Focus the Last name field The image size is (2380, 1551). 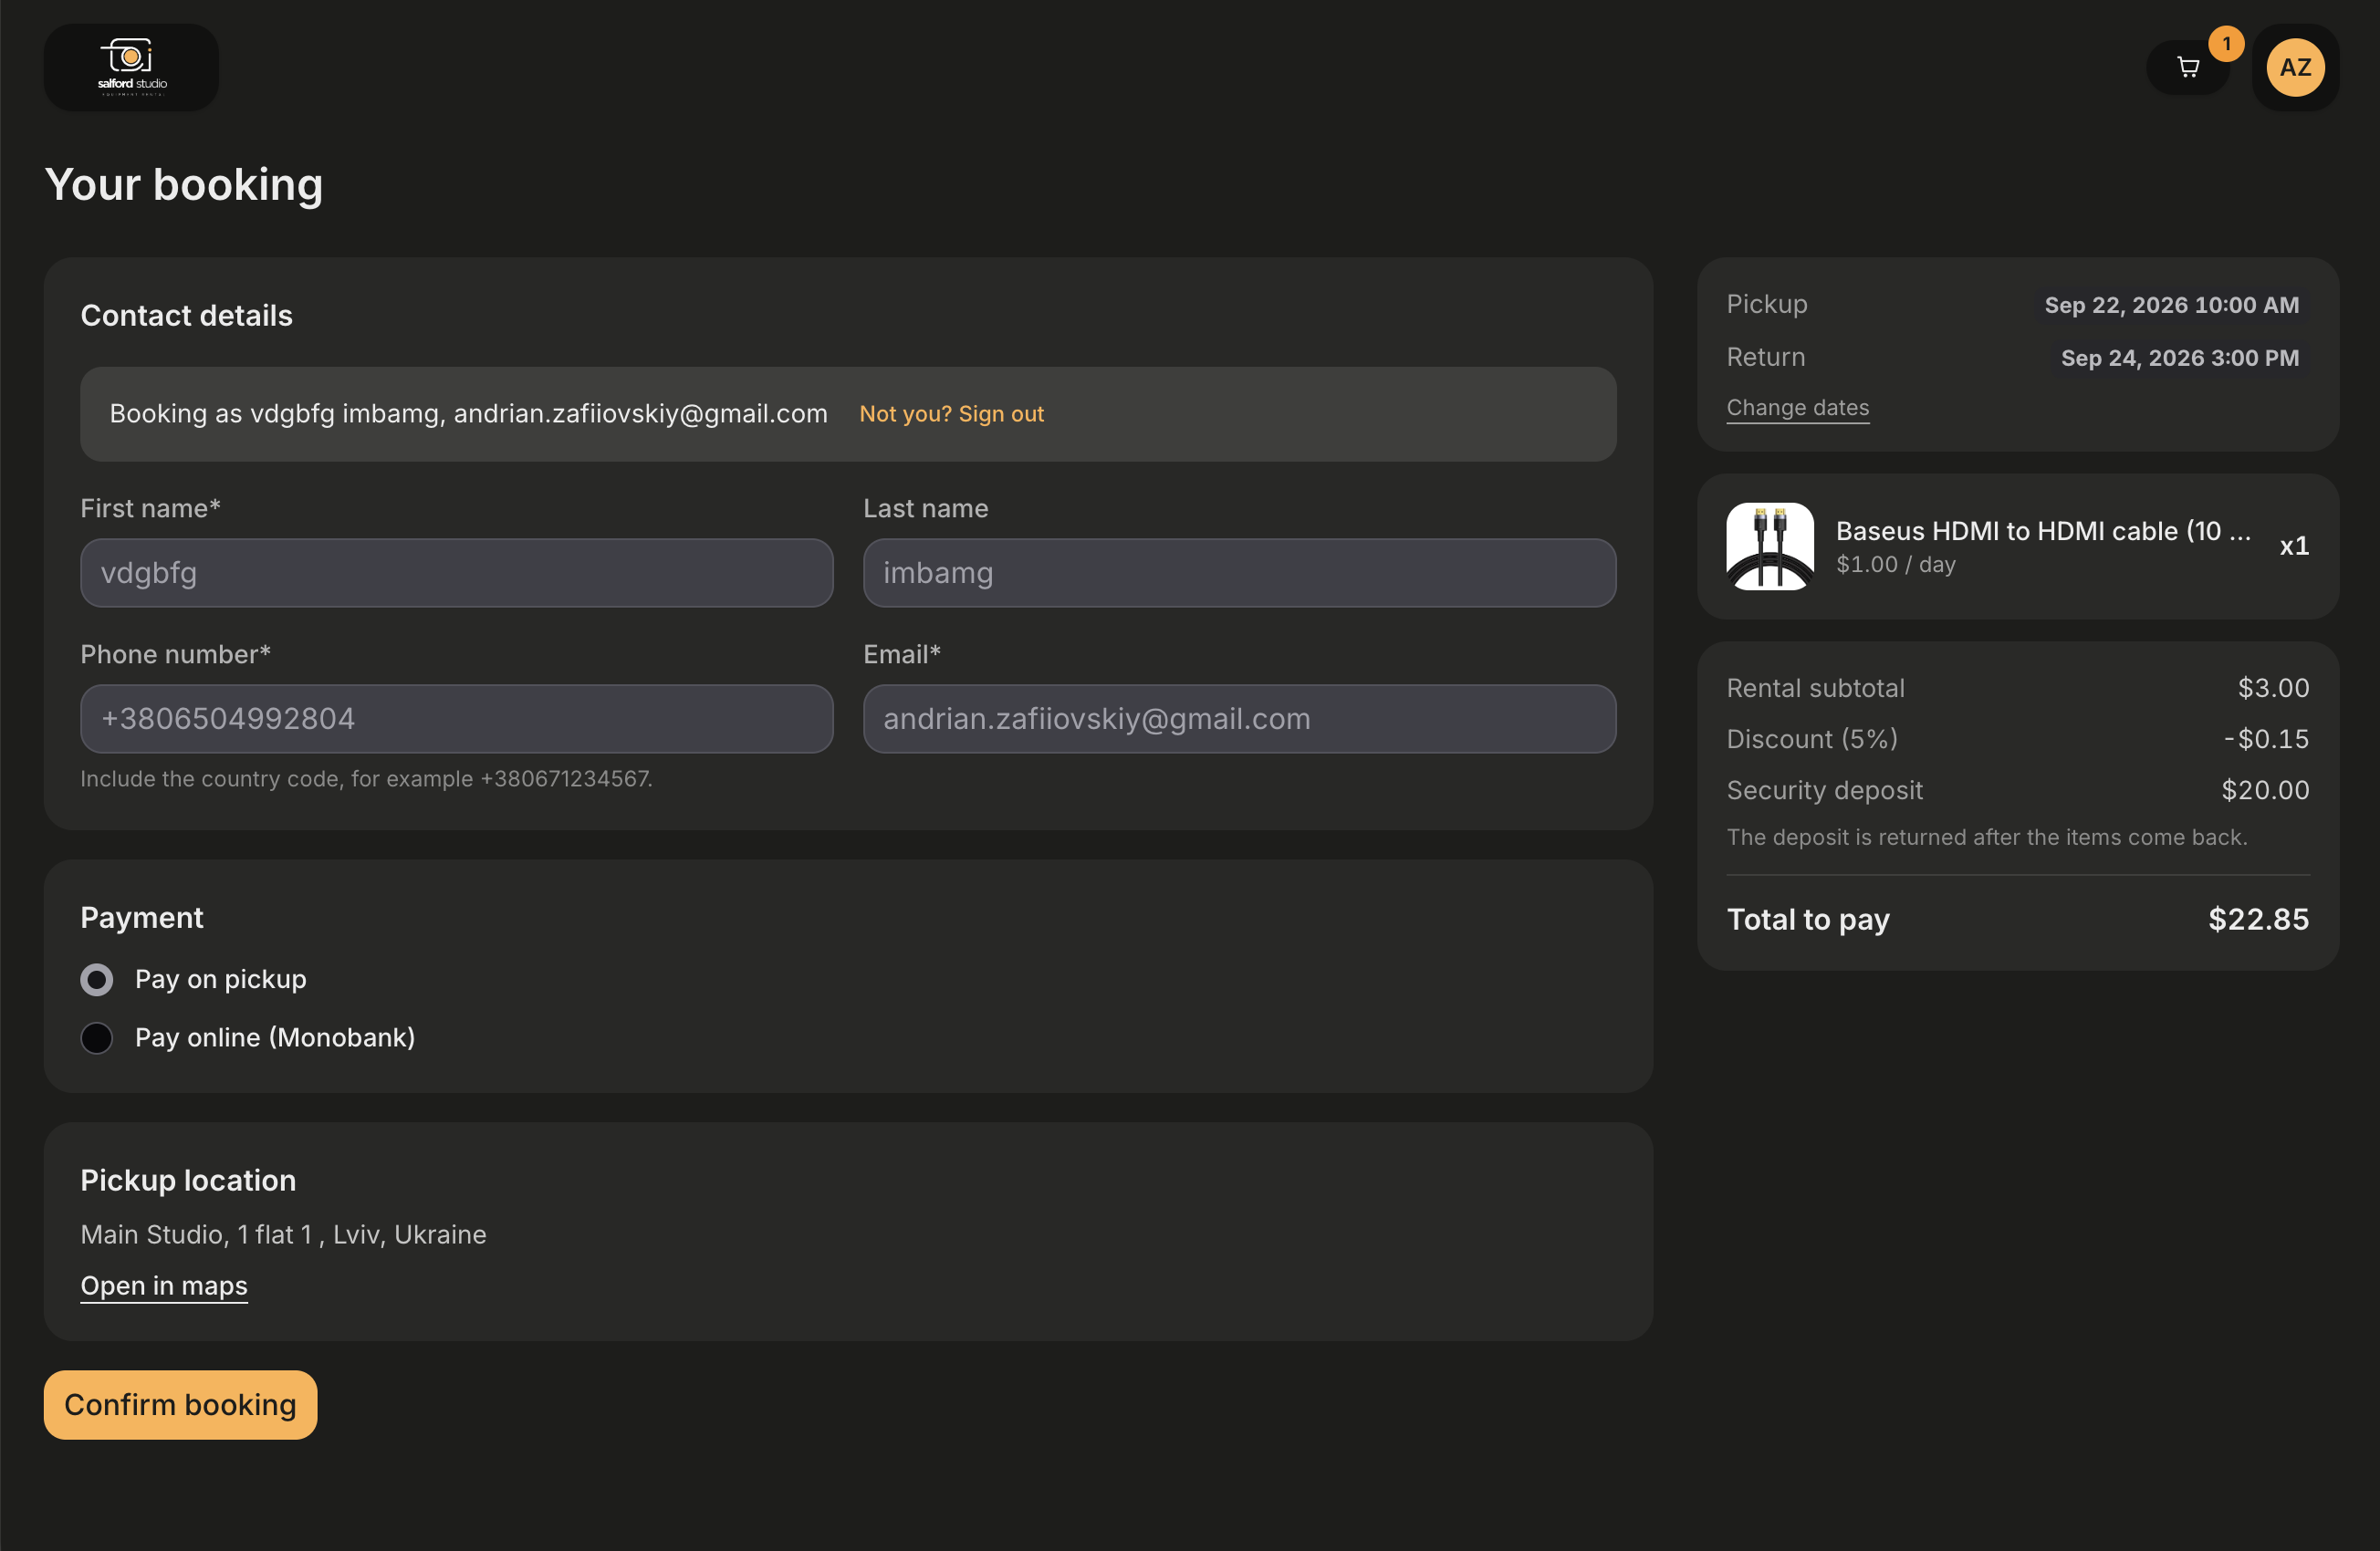(x=1239, y=573)
